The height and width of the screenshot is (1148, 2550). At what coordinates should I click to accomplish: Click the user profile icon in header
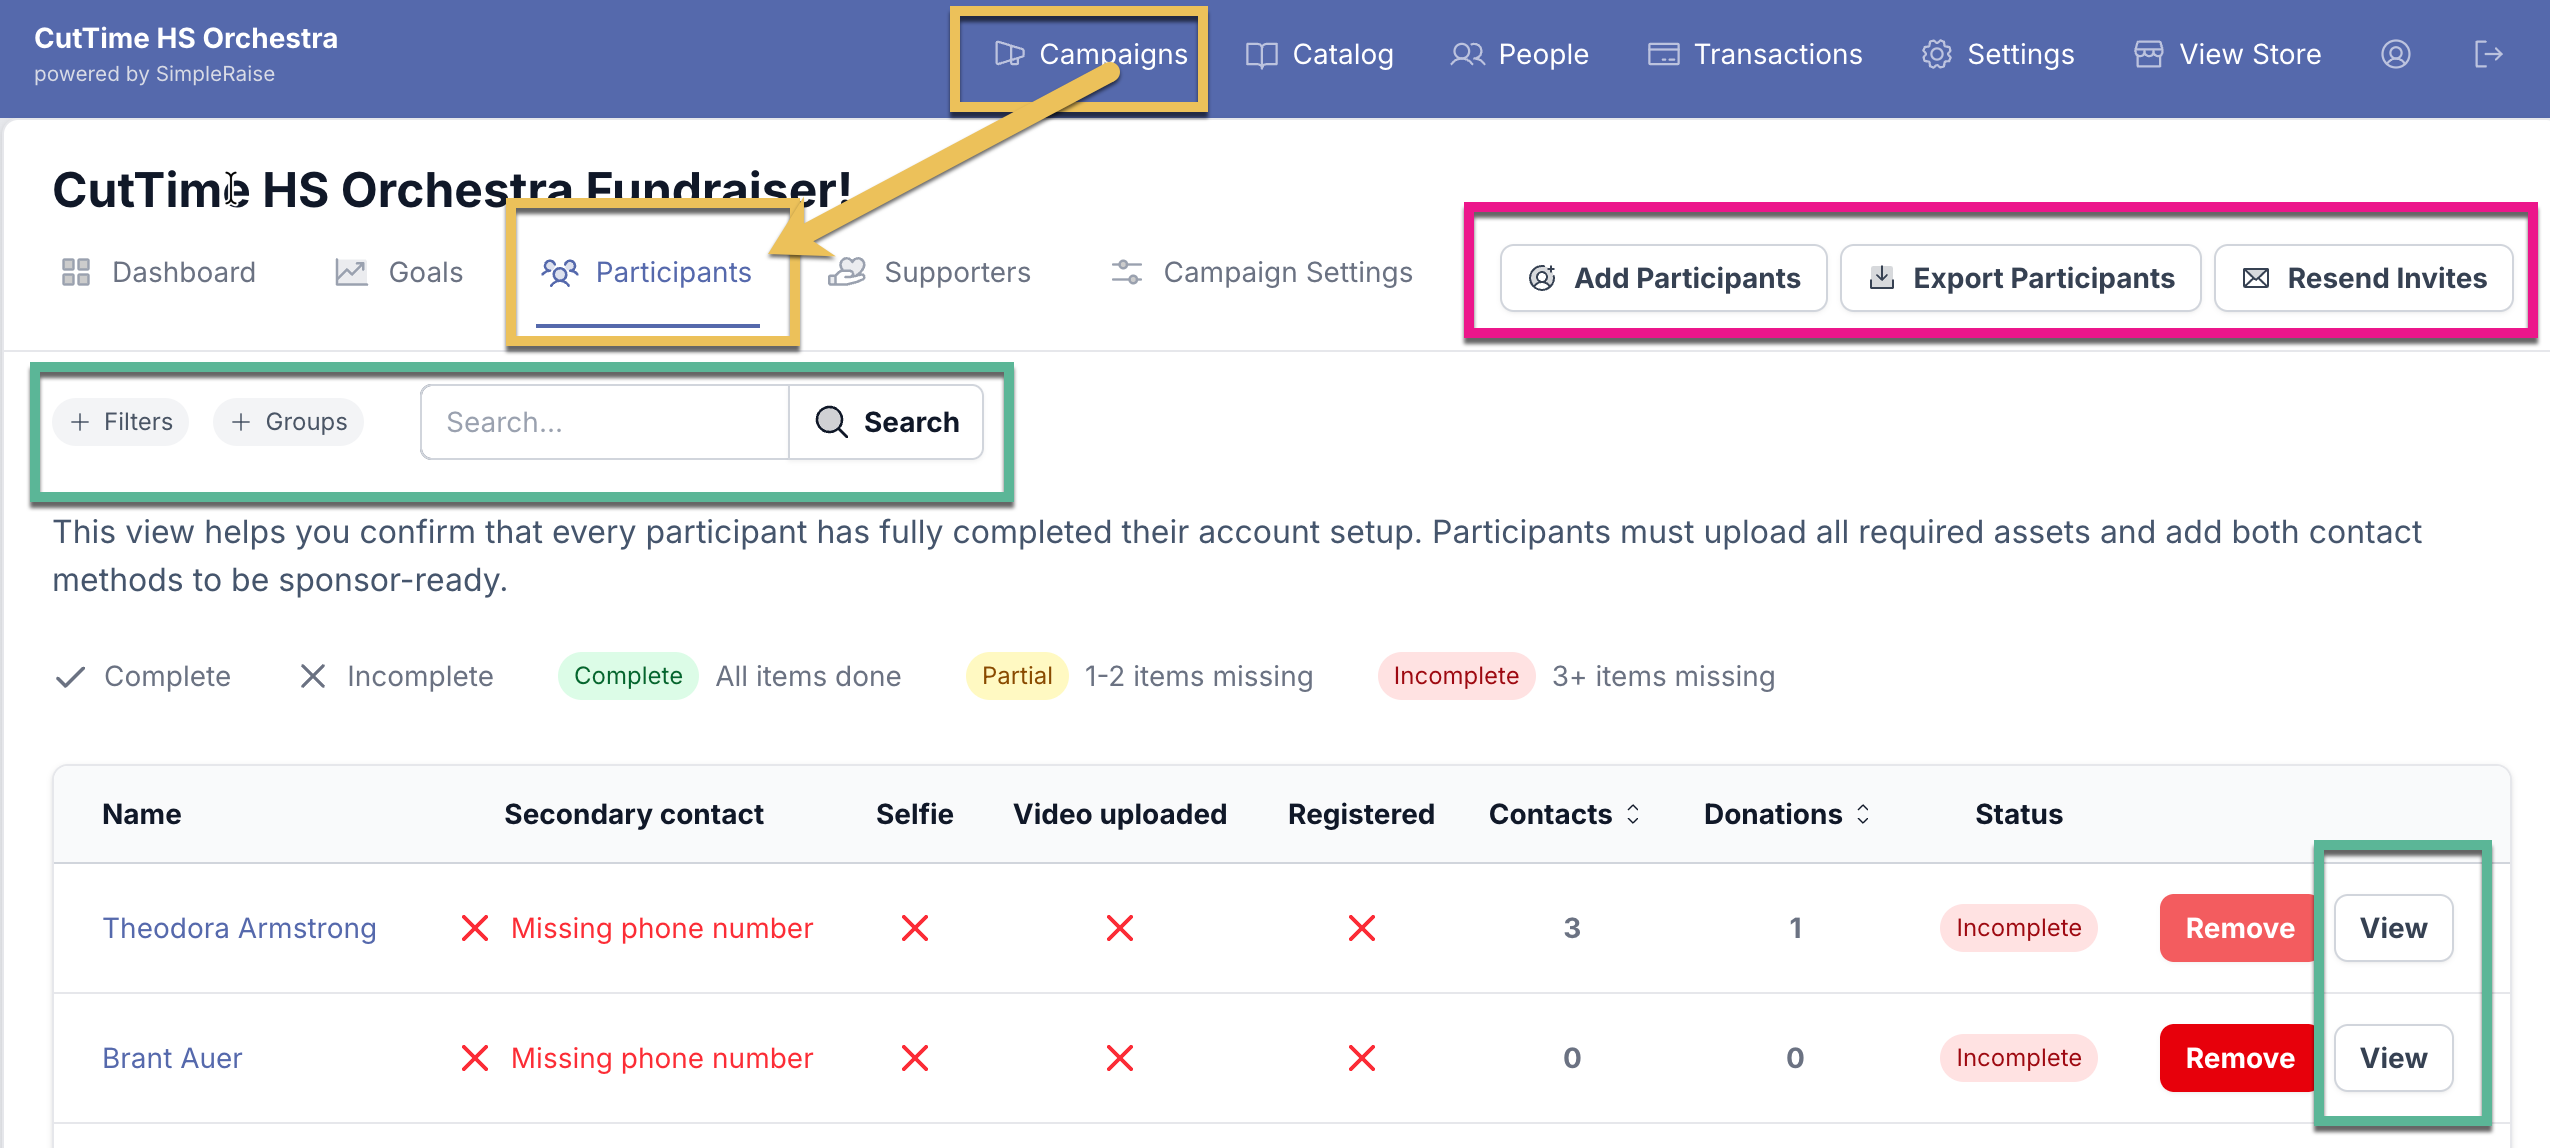(2395, 54)
